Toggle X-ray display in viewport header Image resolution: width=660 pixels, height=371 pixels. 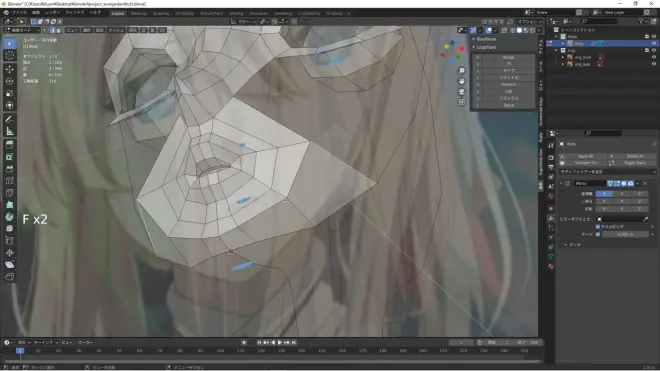(504, 30)
